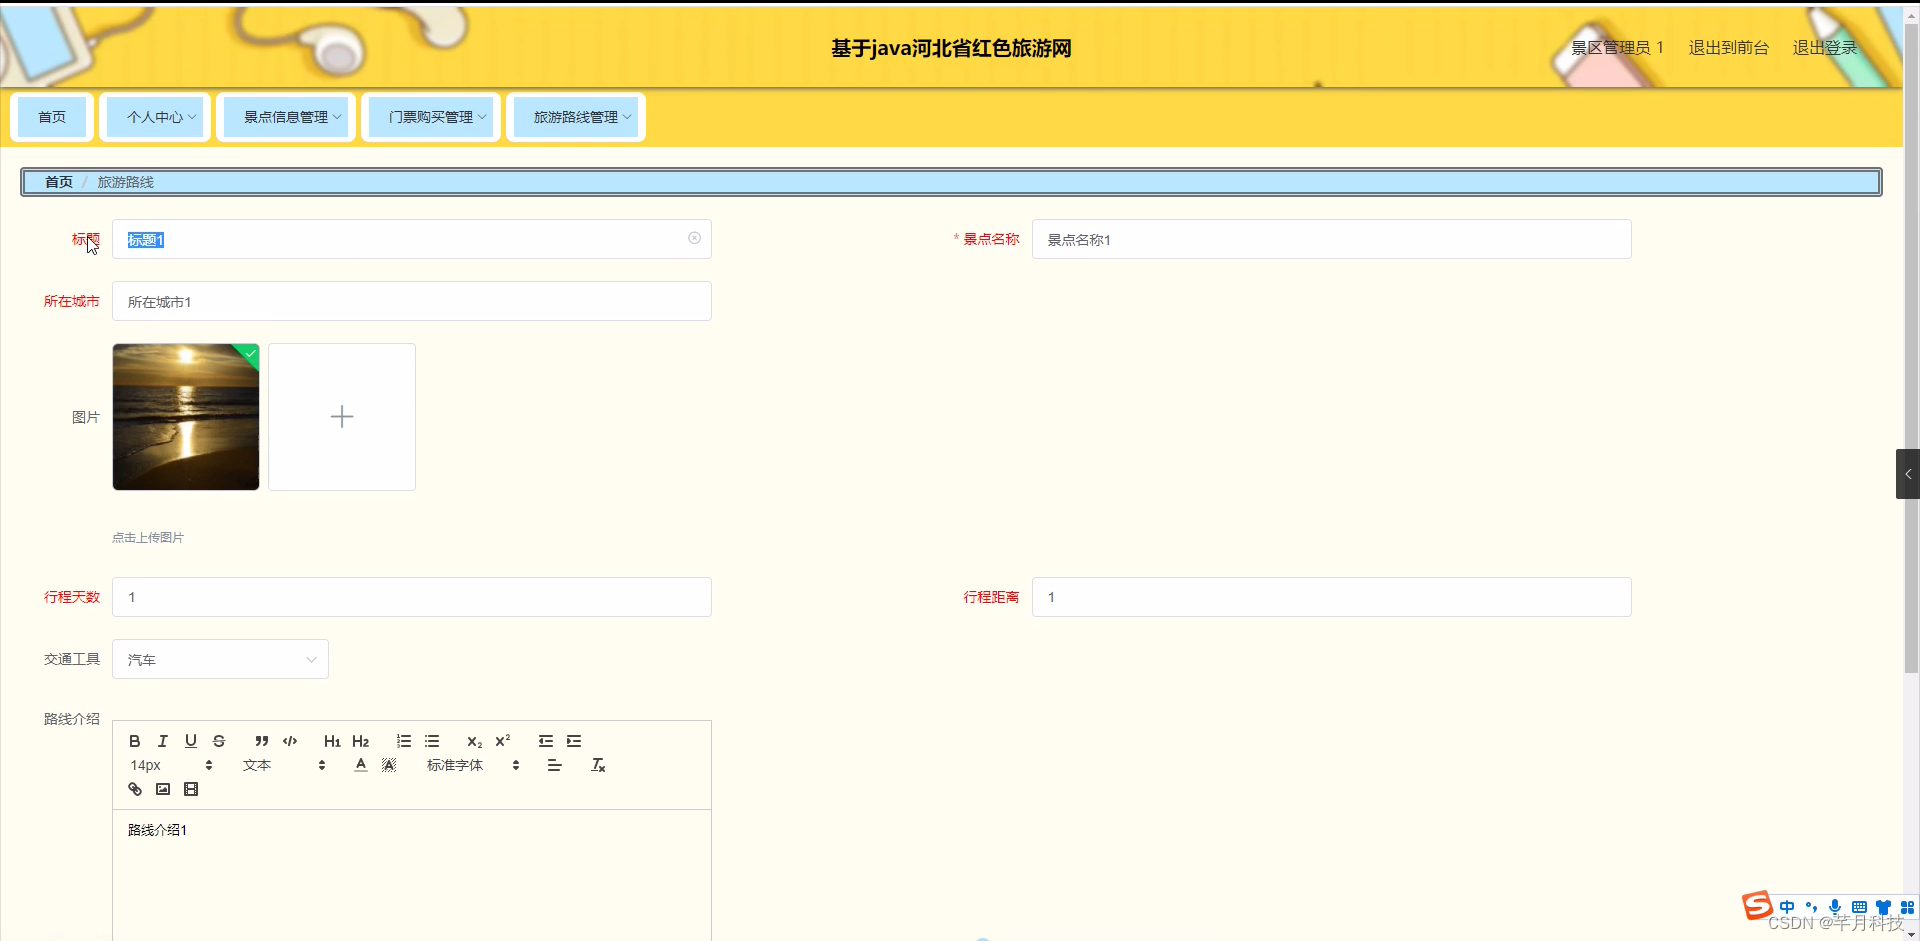Insert a video in route description
Image resolution: width=1920 pixels, height=941 pixels.
[x=190, y=788]
